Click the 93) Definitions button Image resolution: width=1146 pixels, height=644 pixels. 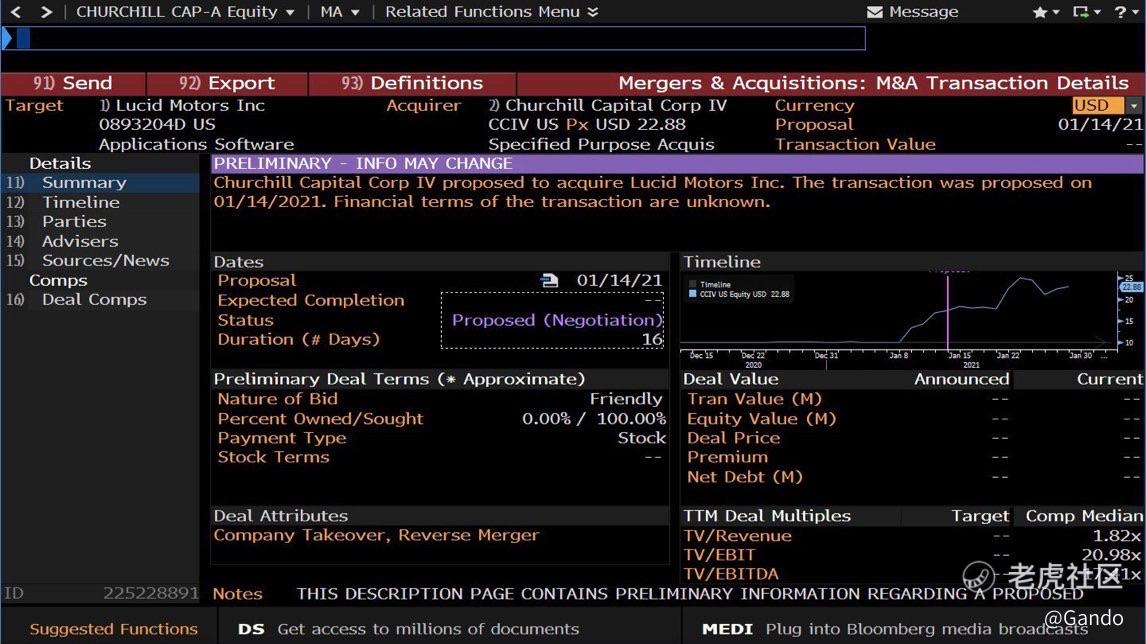(412, 83)
